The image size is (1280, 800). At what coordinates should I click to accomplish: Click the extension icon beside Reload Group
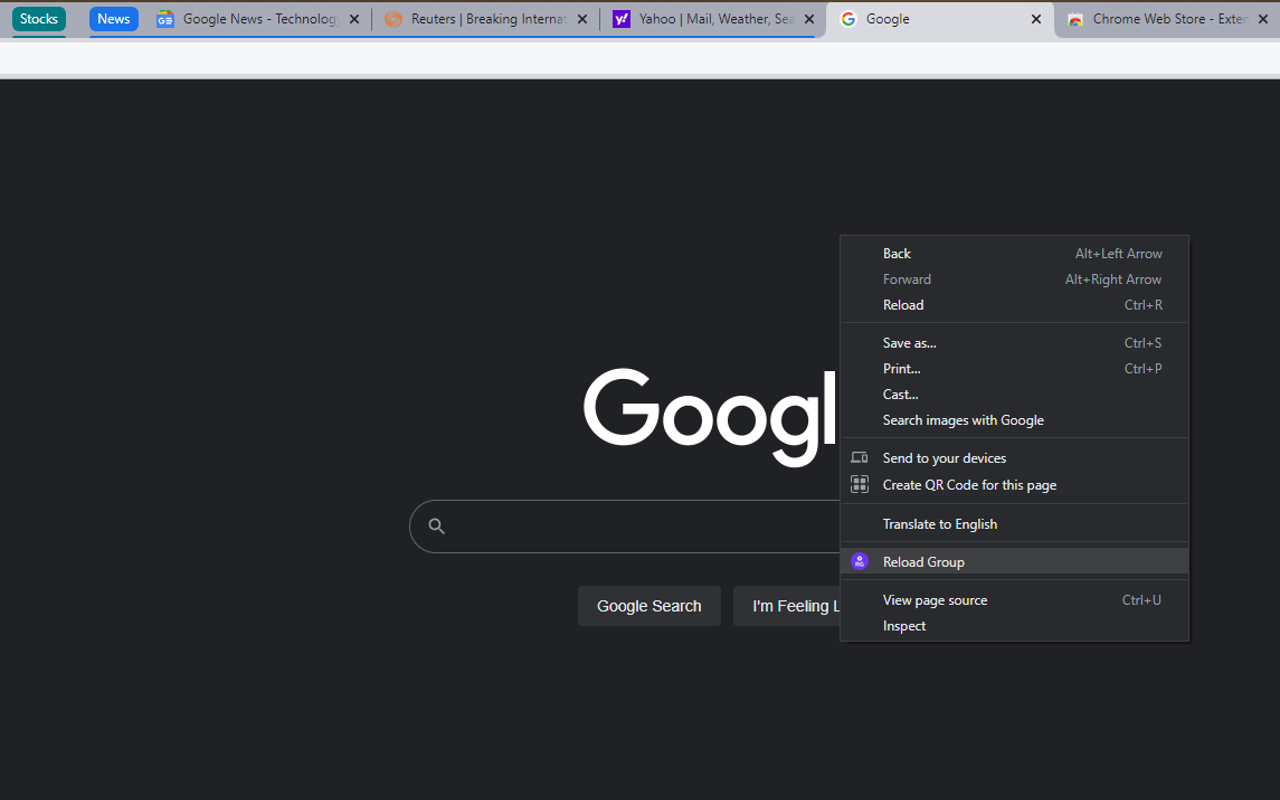coord(859,561)
